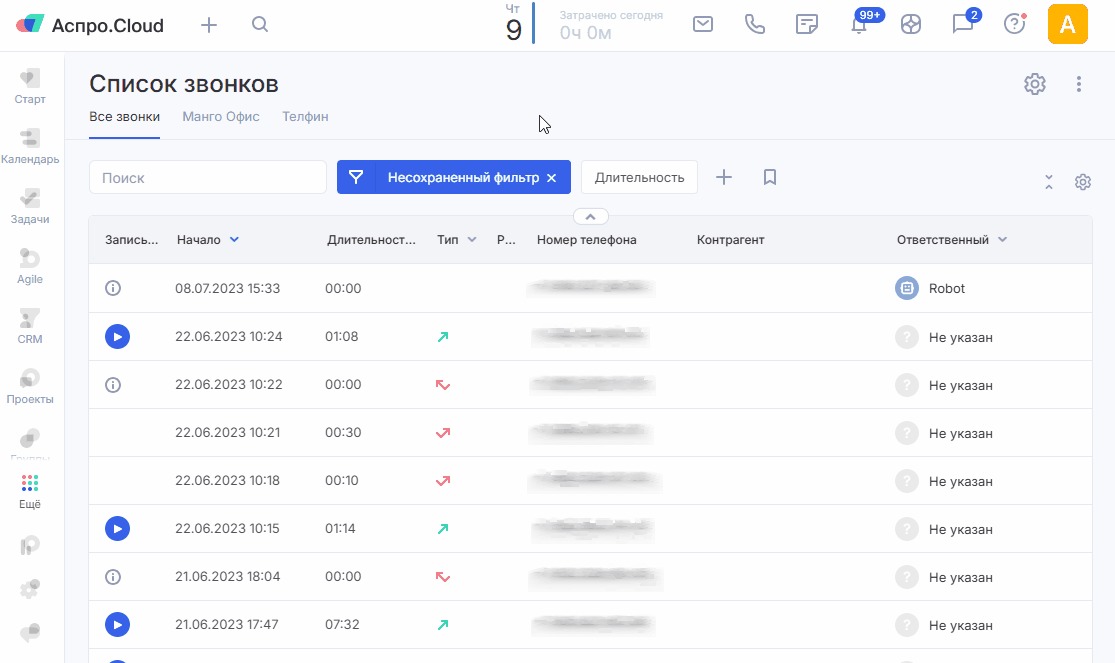
Task: Open notifications bell with 99+ badge
Action: click(x=860, y=24)
